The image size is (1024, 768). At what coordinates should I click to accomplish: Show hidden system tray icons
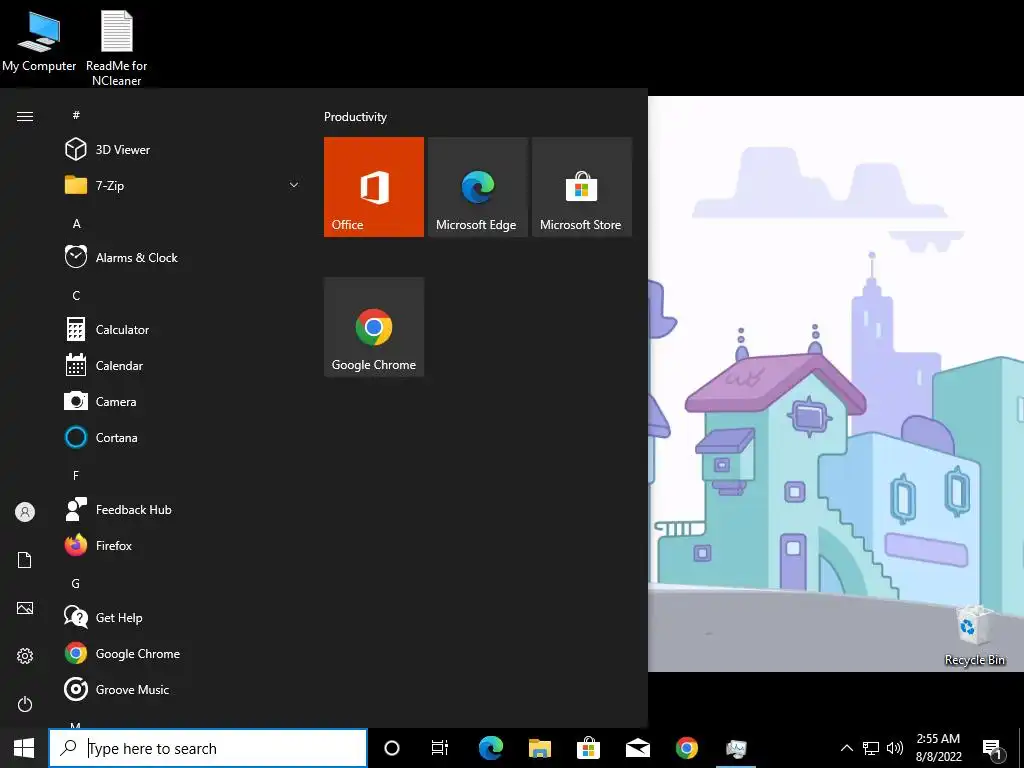846,748
